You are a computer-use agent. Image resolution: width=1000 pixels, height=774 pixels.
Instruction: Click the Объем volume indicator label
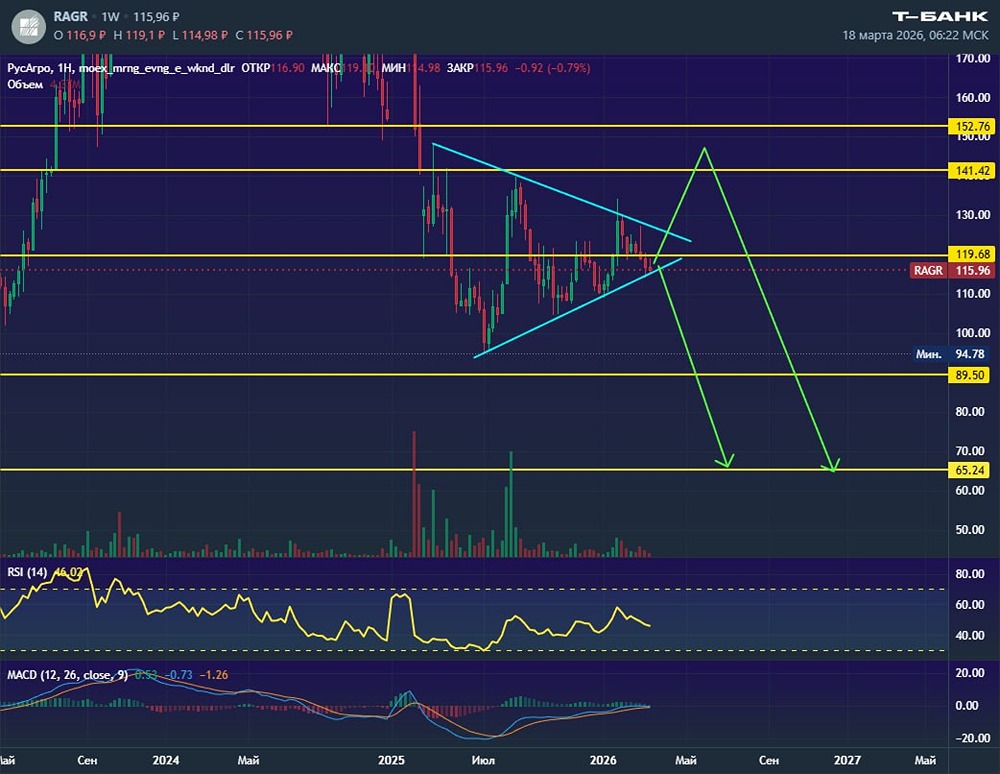(25, 84)
